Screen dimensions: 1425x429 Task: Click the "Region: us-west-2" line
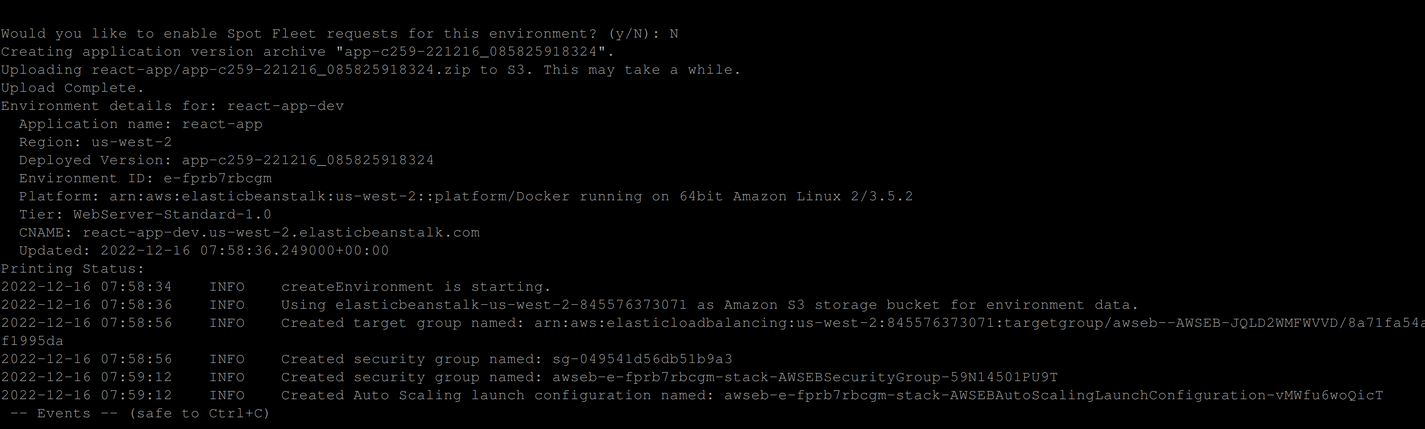pyautogui.click(x=95, y=142)
